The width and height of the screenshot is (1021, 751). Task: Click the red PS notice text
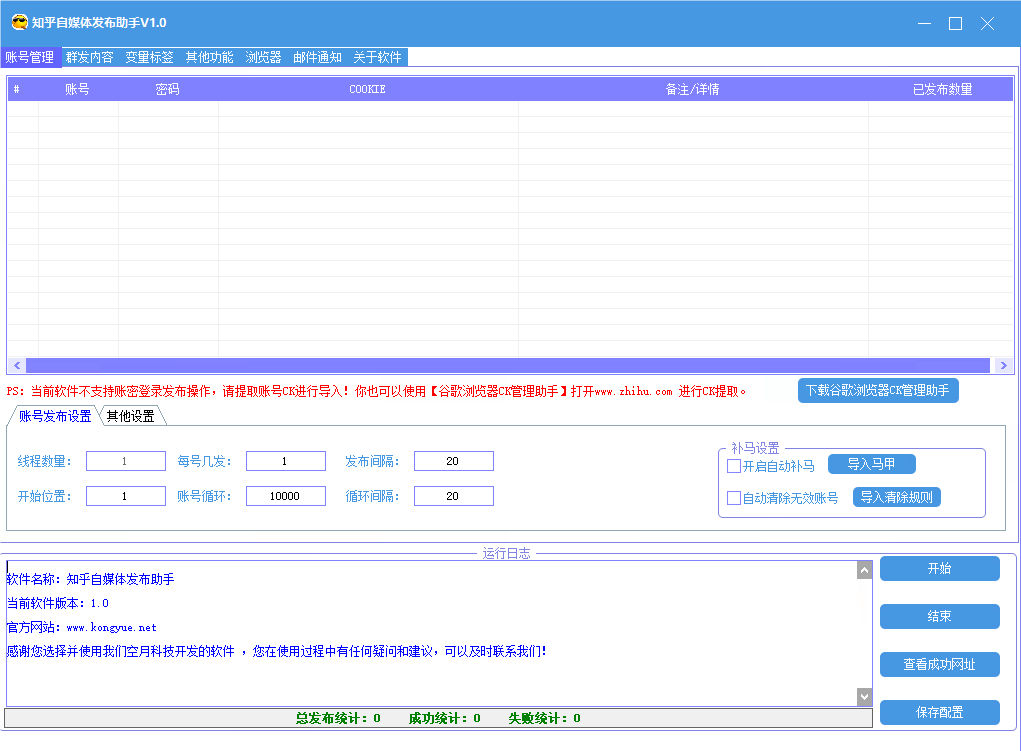click(x=376, y=391)
